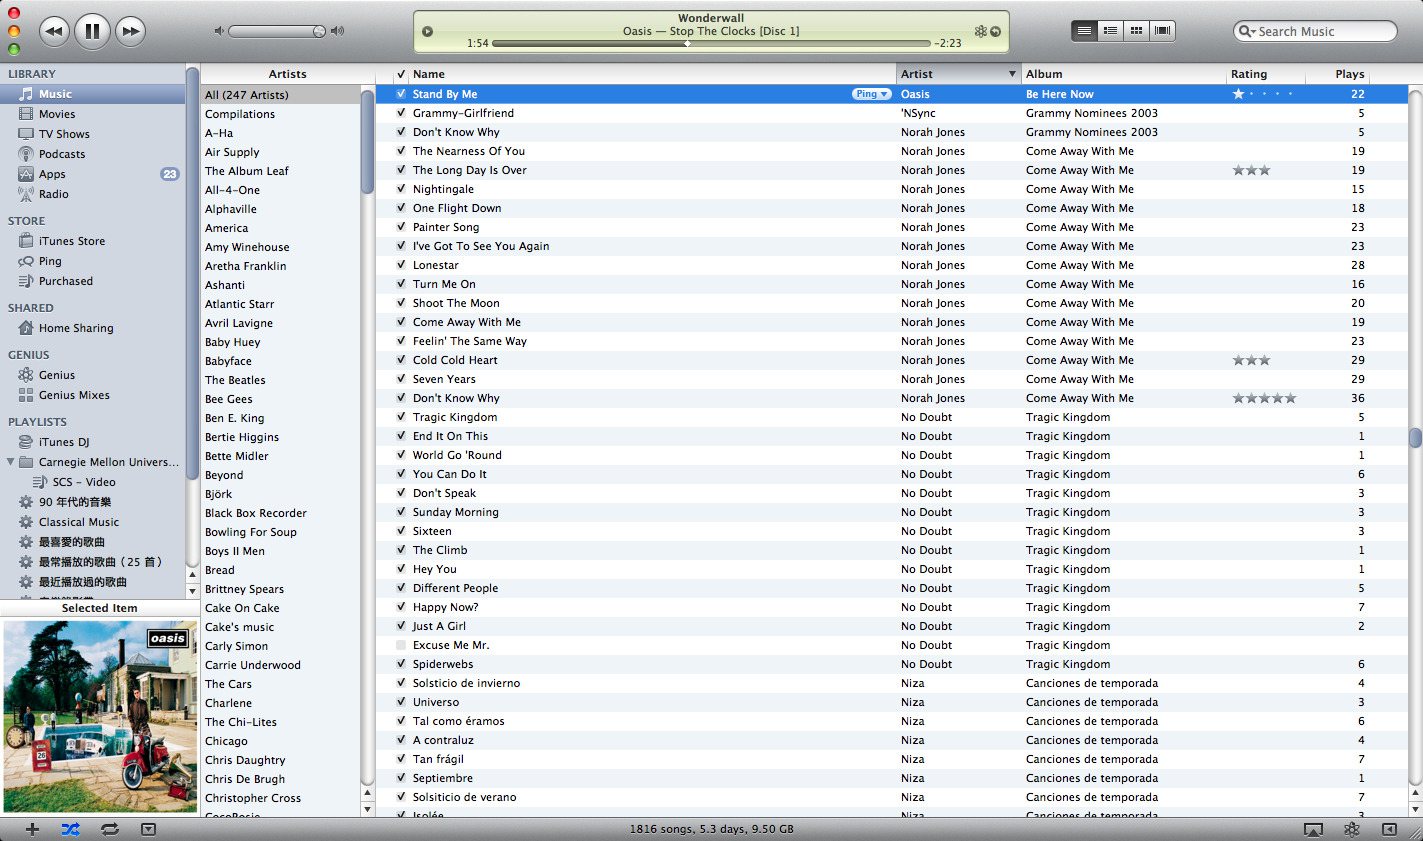Pause the playing song Wonderwall
Image resolution: width=1423 pixels, height=841 pixels.
92,31
